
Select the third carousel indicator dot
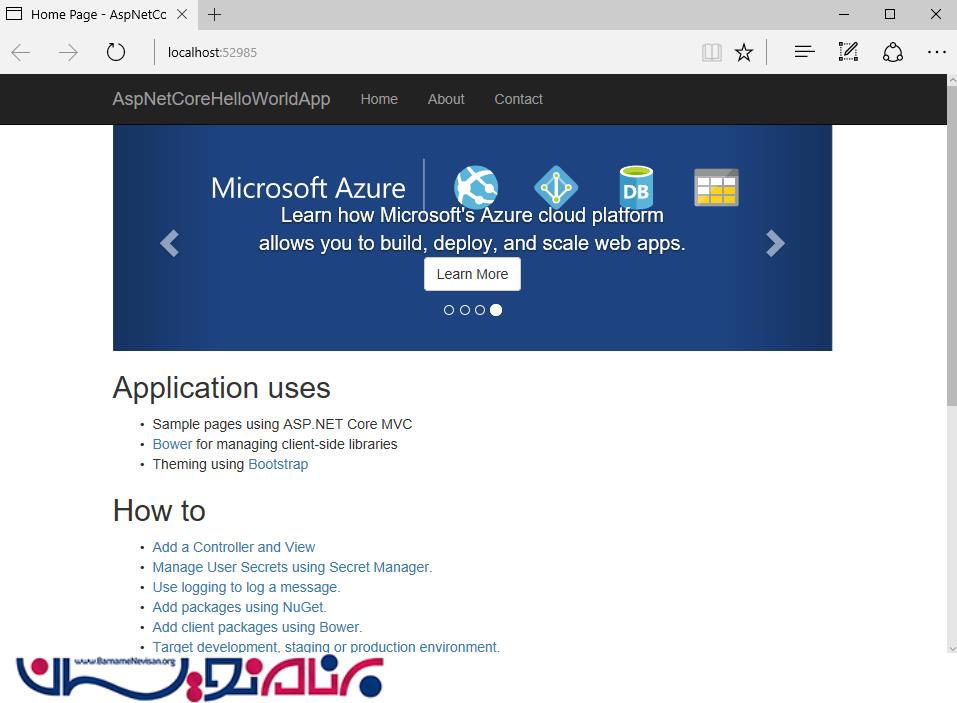coord(480,310)
